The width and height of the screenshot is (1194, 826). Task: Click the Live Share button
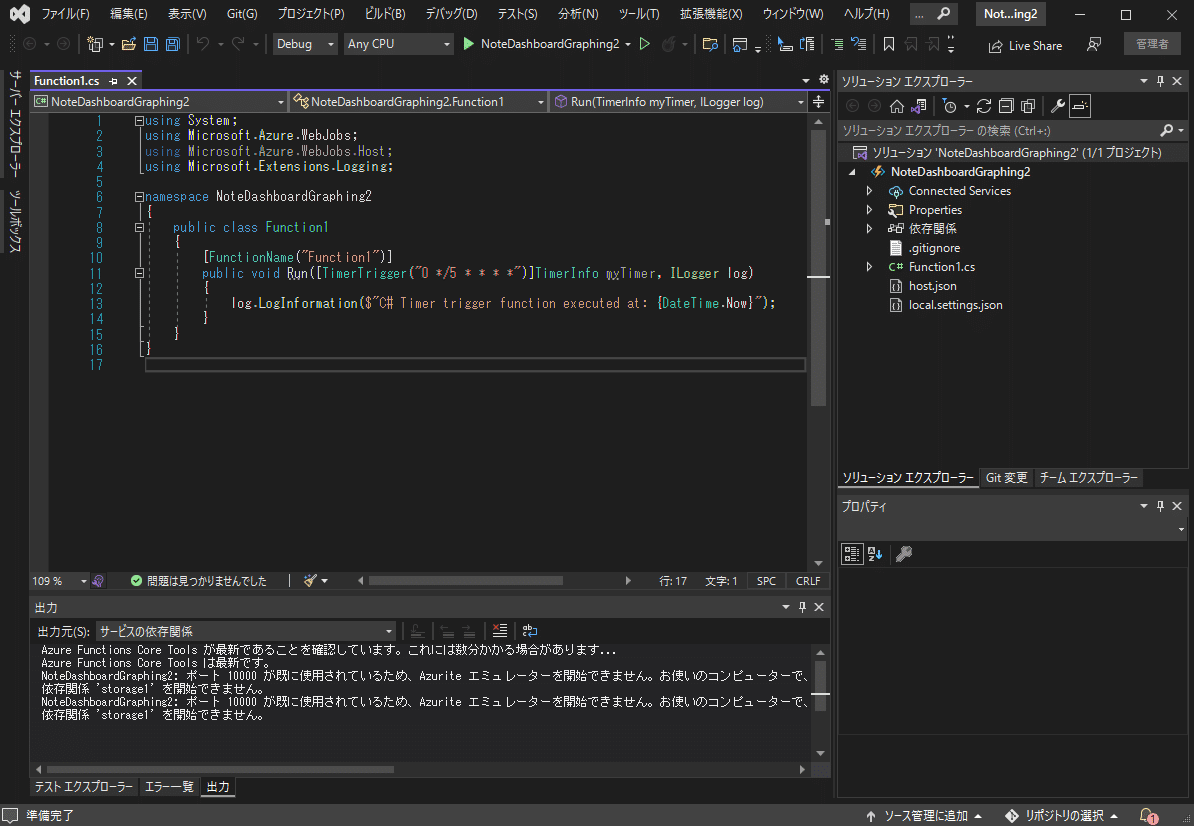tap(1025, 46)
